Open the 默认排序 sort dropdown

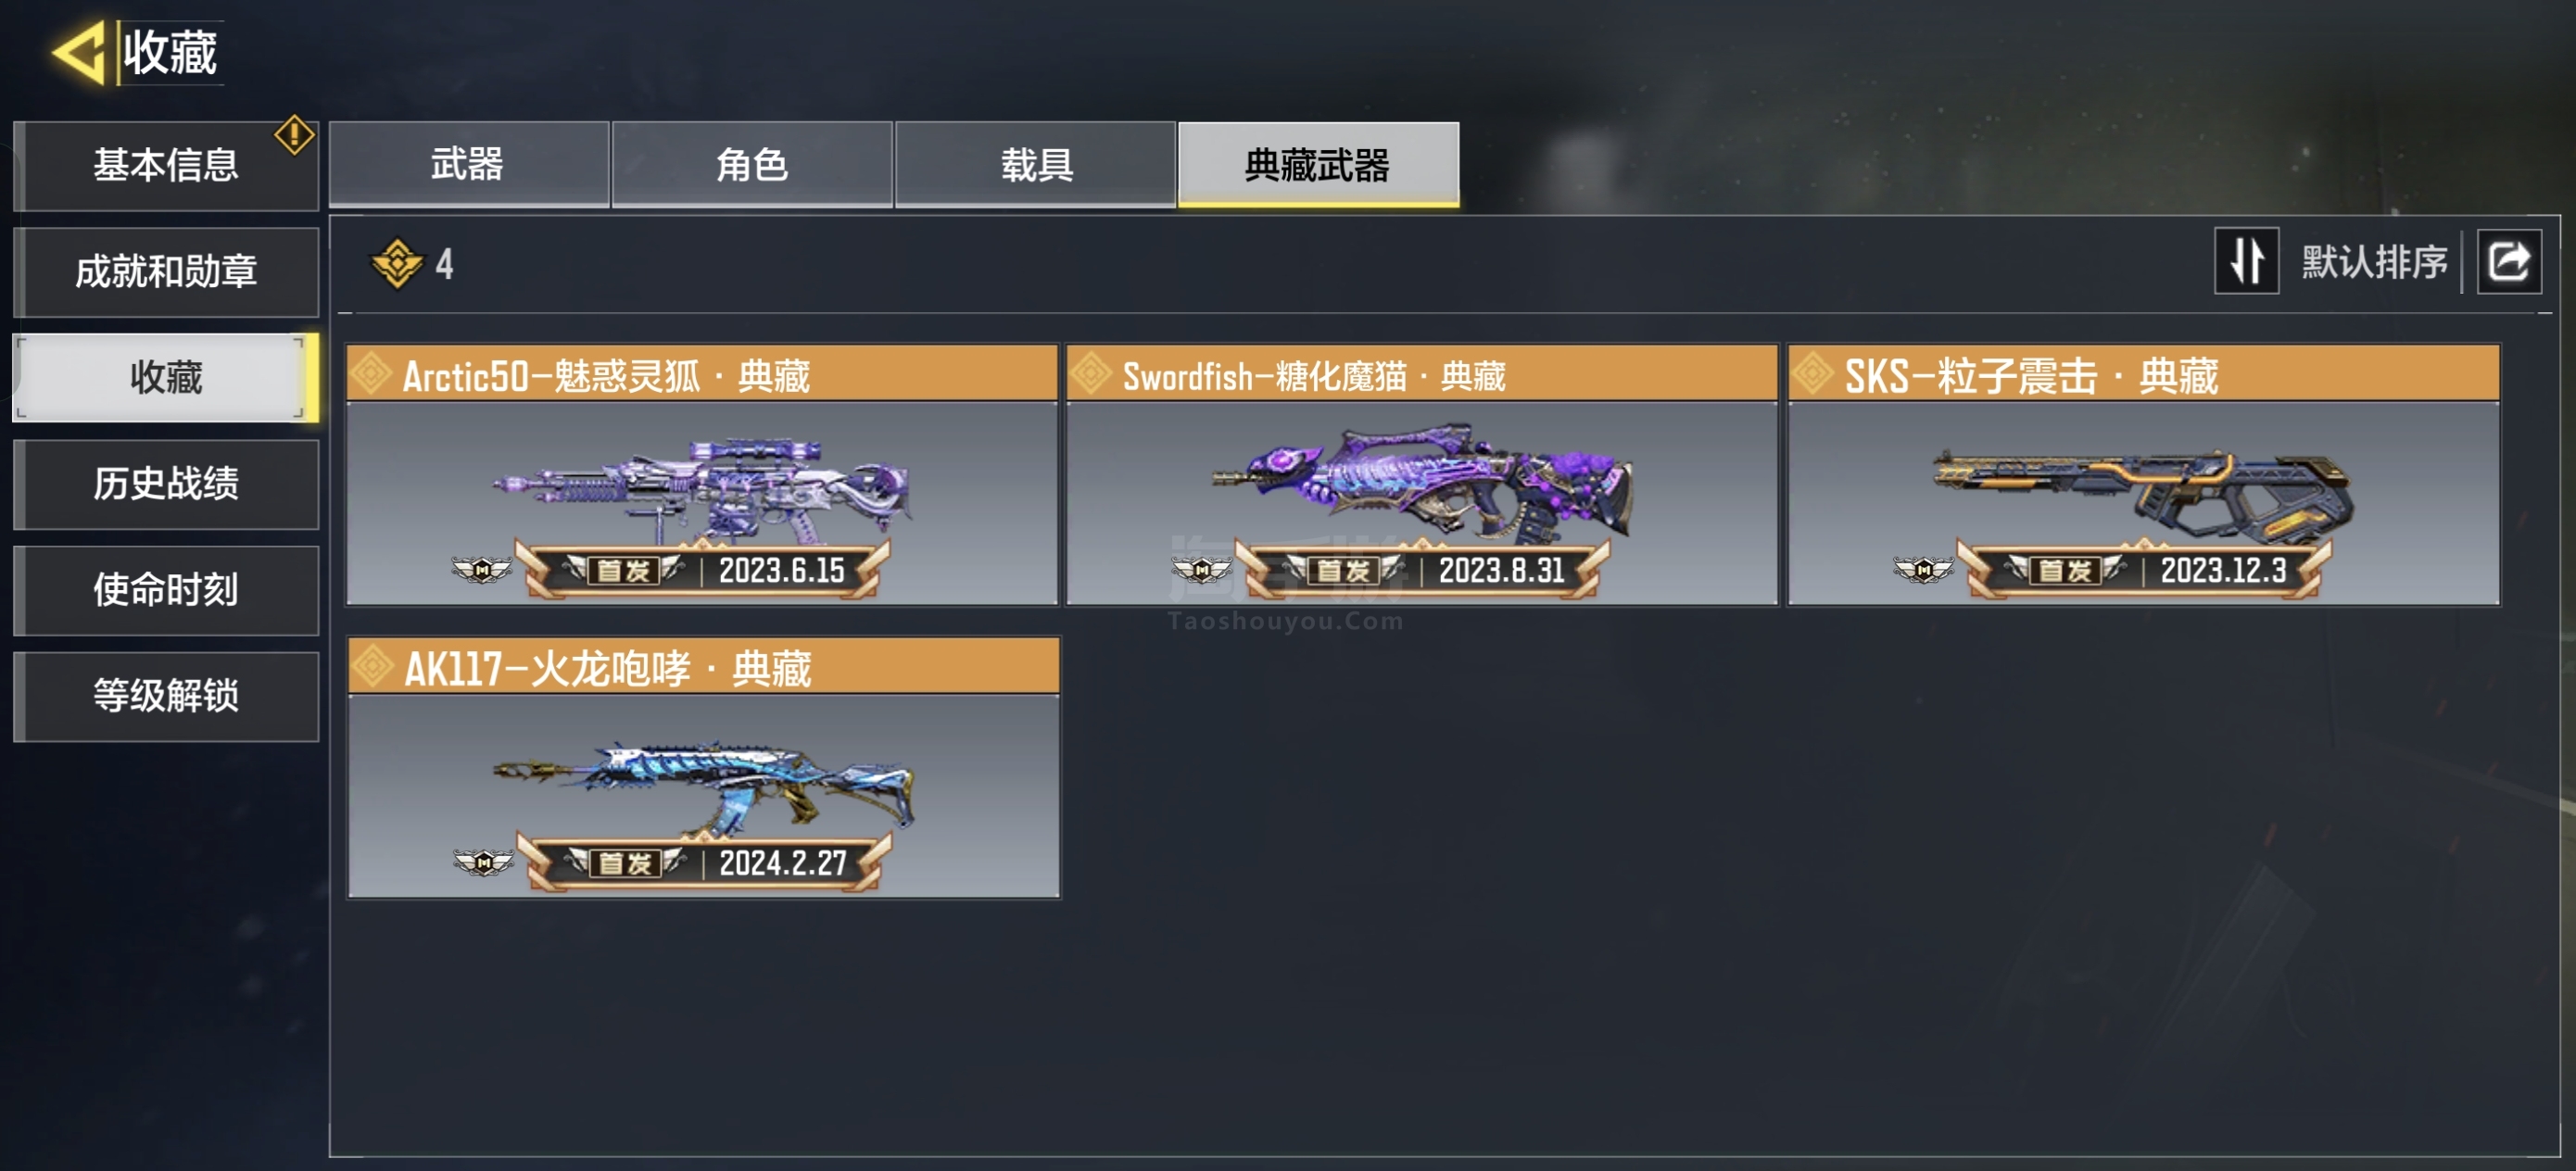coord(2374,262)
